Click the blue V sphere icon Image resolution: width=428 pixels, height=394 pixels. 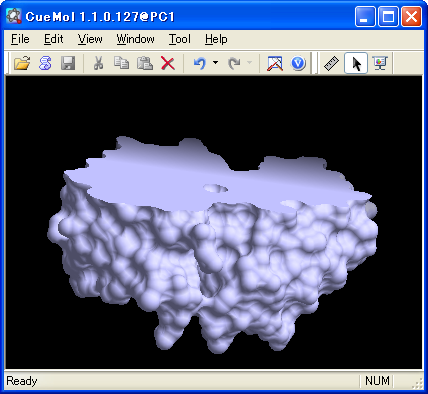pos(298,63)
